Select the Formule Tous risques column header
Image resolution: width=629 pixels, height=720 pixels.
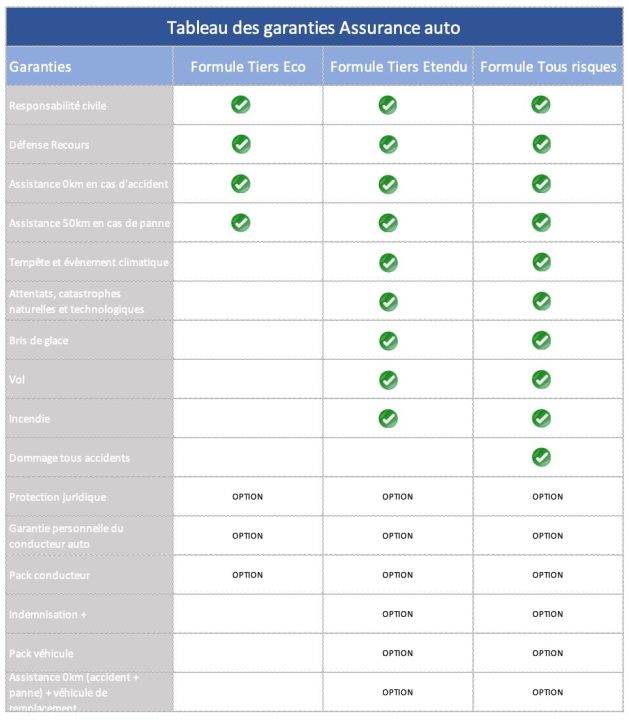click(548, 67)
